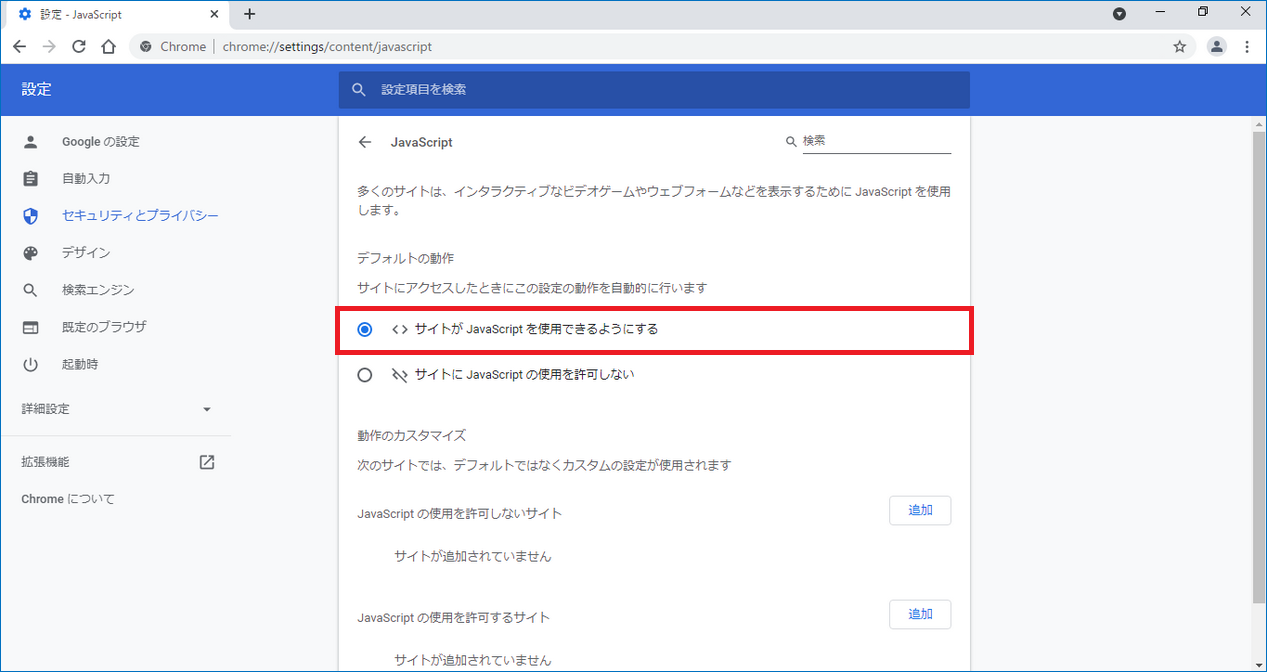Click the Chrome site info icon in address bar

pyautogui.click(x=146, y=47)
